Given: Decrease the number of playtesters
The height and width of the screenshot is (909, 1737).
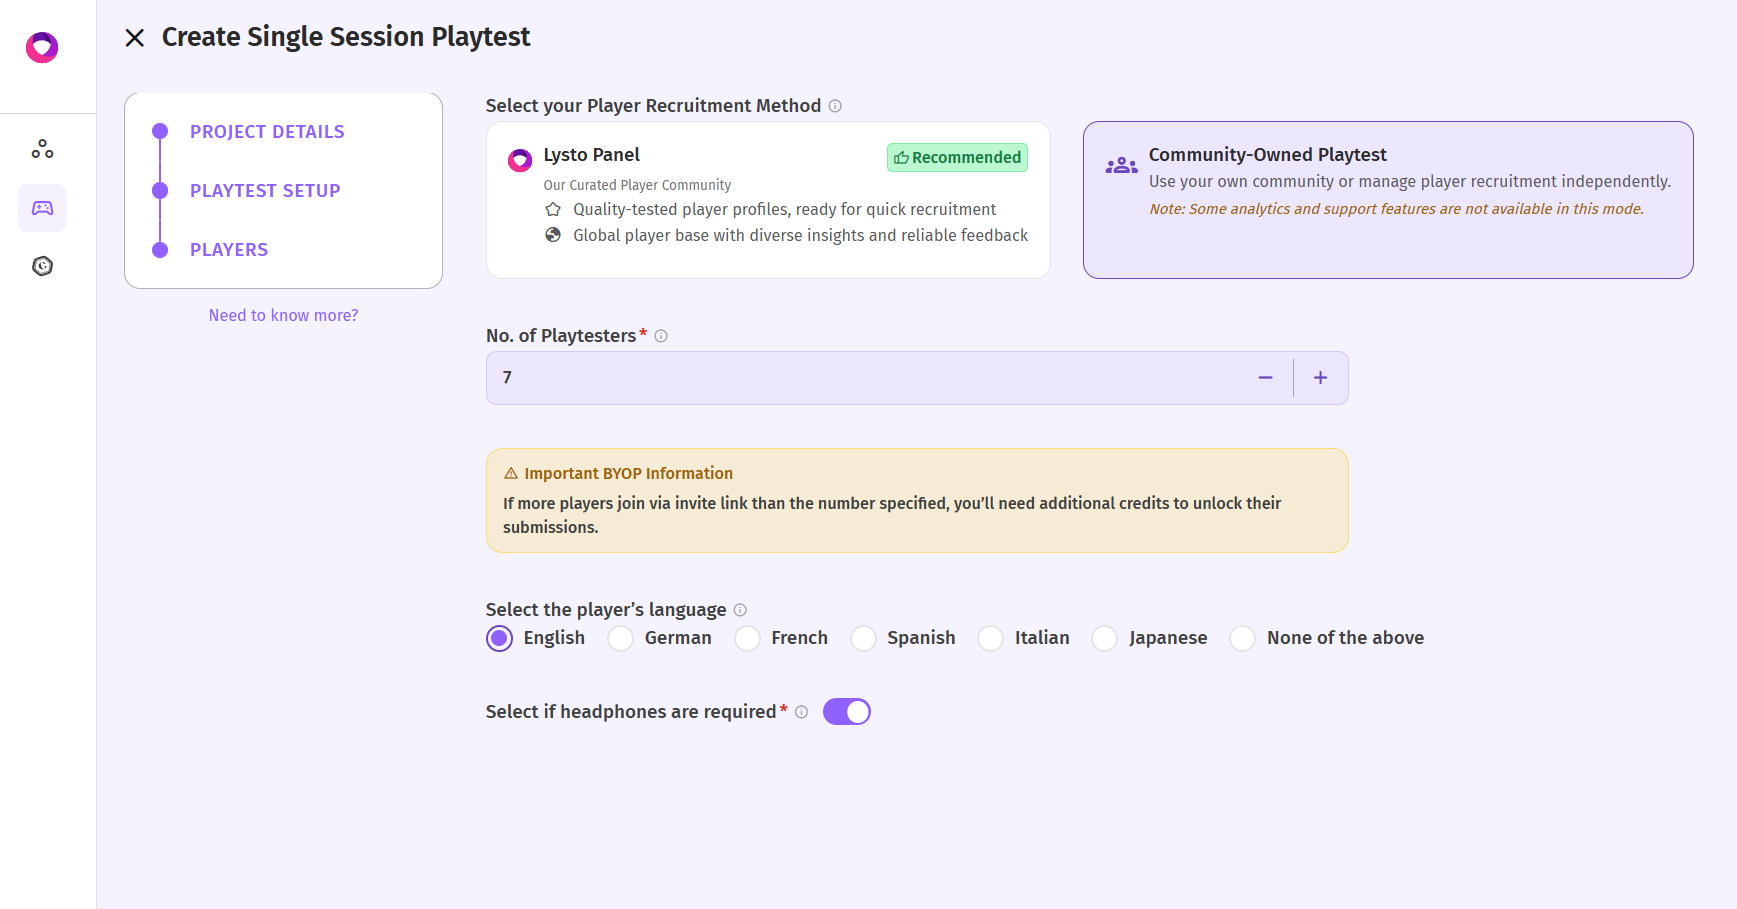Looking at the screenshot, I should coord(1265,378).
